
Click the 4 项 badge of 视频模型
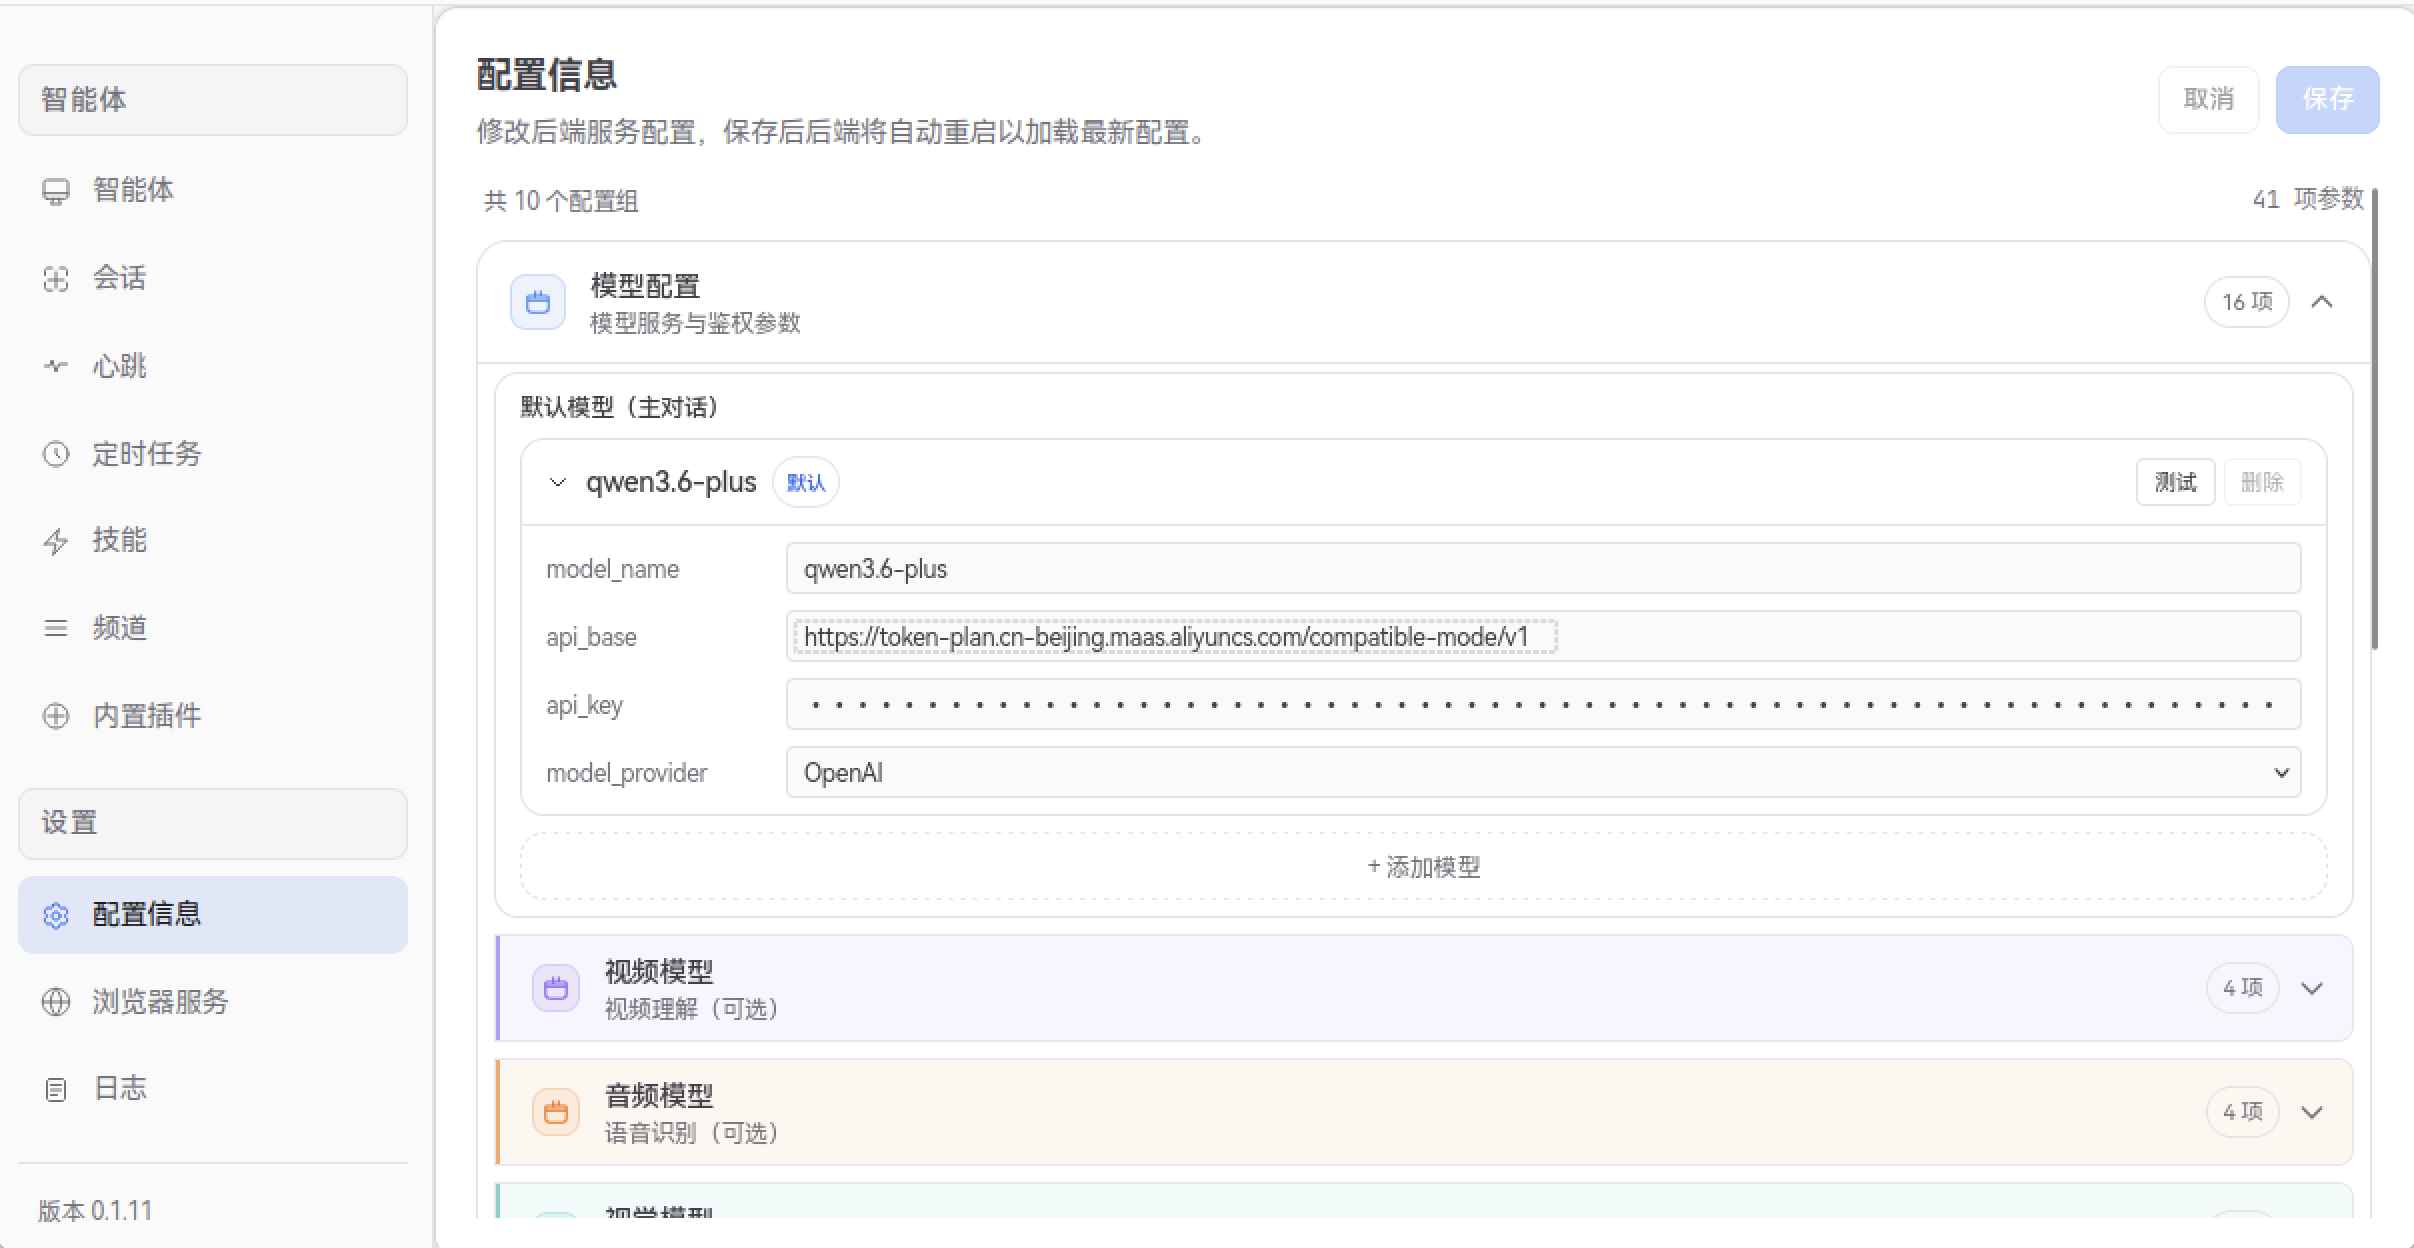[2242, 988]
